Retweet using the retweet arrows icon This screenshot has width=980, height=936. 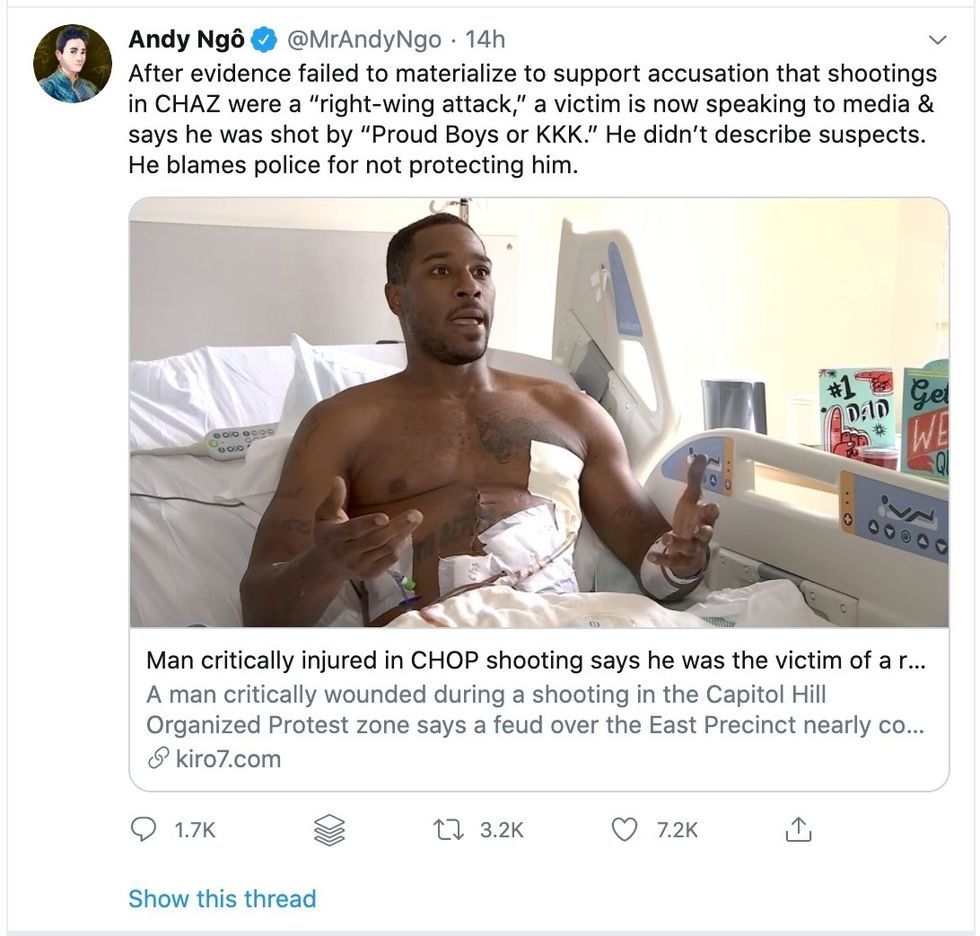(446, 829)
